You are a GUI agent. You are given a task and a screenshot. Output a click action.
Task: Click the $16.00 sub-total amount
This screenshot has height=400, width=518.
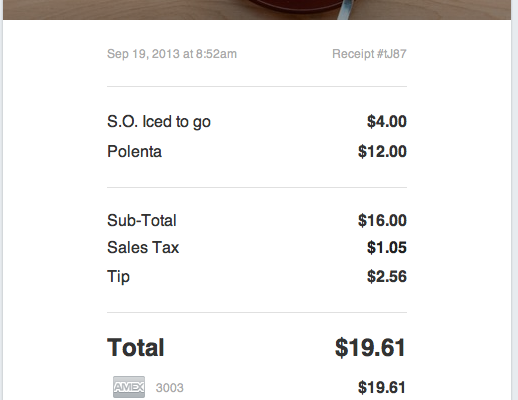pyautogui.click(x=382, y=220)
